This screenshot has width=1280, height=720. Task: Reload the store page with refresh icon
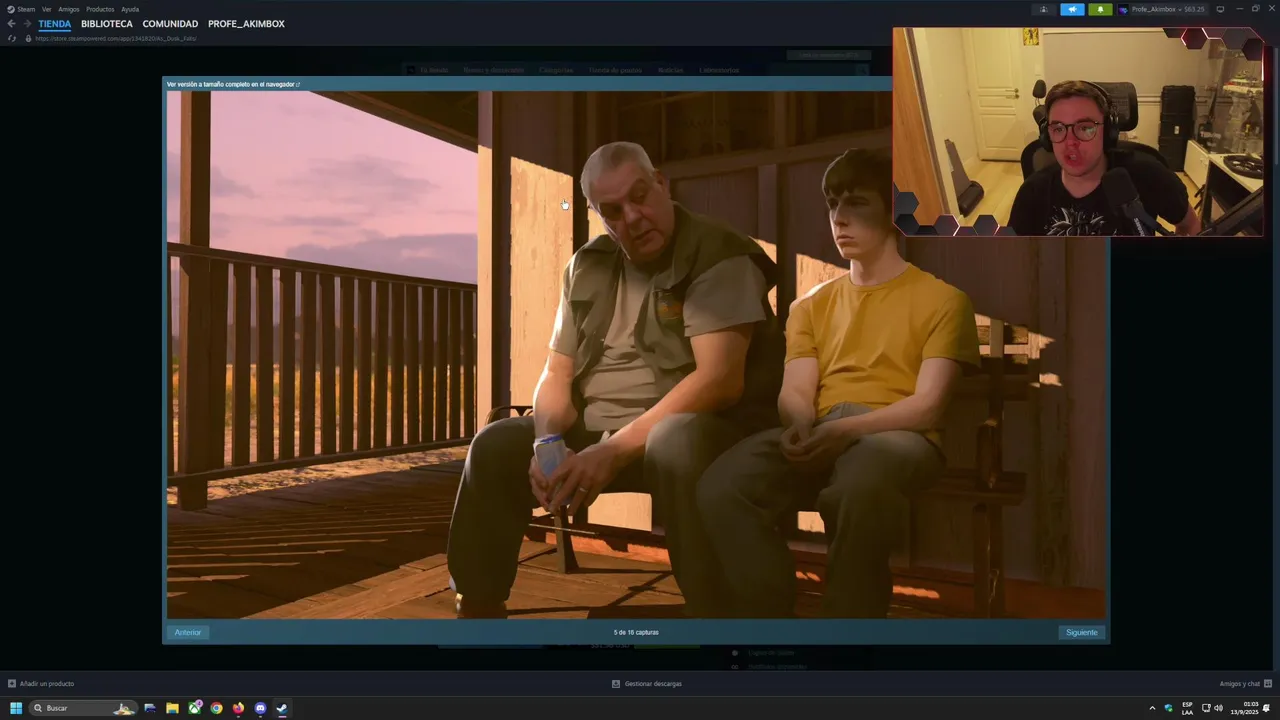pos(12,38)
